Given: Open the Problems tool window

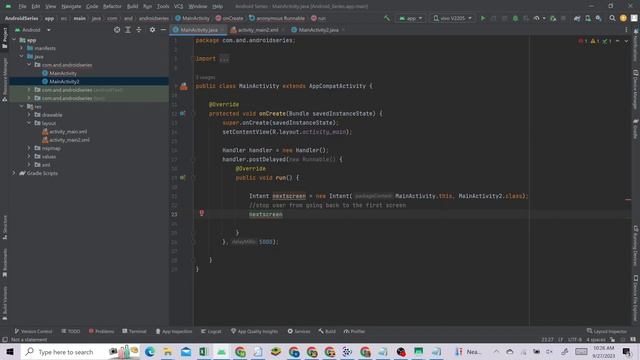Looking at the screenshot, I should click(x=101, y=331).
